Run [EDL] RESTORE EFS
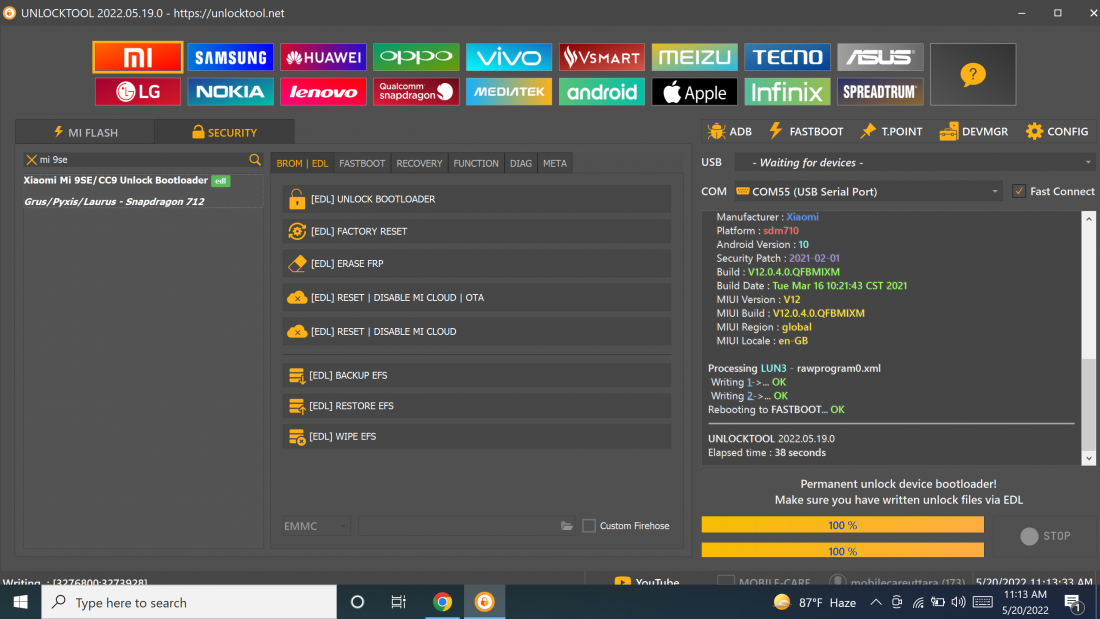Screen dimensions: 1100x619 [477, 406]
